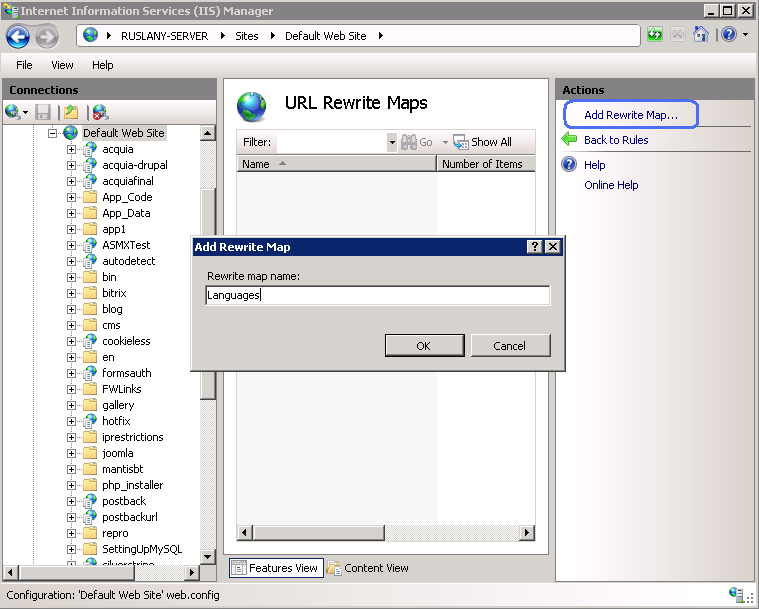Click the blue Help icon in Actions pane
Image resolution: width=759 pixels, height=609 pixels.
pos(569,165)
